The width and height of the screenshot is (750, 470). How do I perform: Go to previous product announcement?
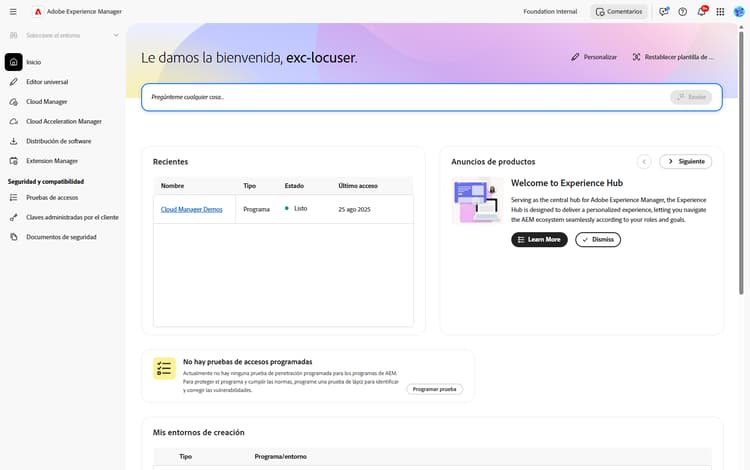pos(644,162)
